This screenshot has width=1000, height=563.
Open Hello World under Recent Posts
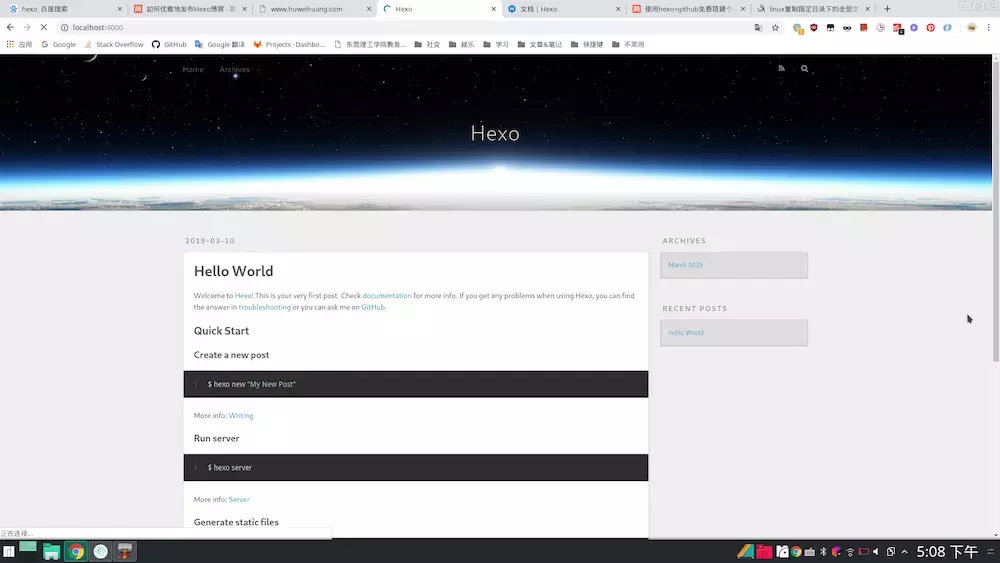686,333
